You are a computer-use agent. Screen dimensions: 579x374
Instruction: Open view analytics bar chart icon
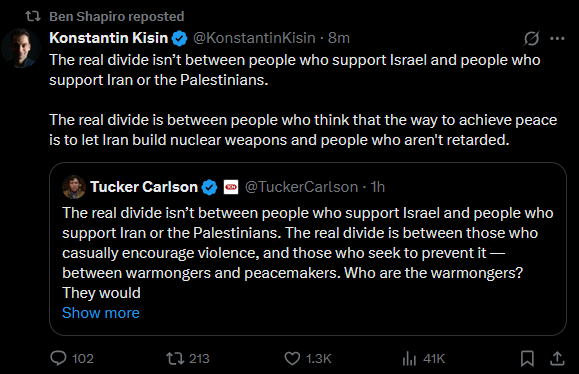[x=409, y=358]
